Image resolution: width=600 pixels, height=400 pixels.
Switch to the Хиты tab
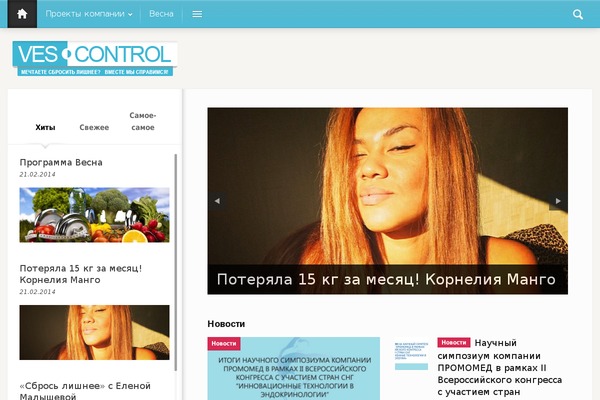(x=45, y=127)
